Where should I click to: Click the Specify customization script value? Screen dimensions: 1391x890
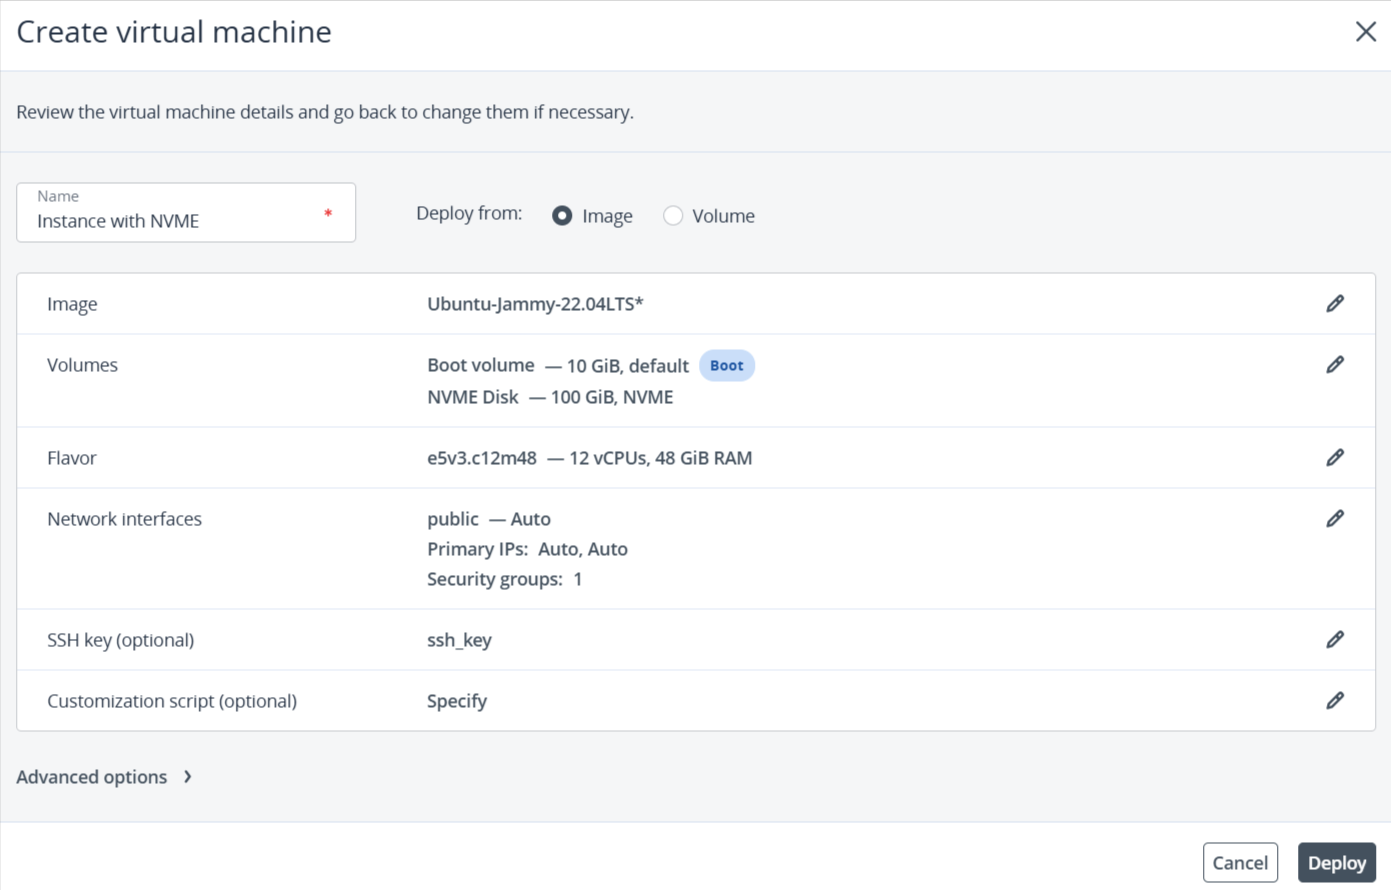[457, 701]
